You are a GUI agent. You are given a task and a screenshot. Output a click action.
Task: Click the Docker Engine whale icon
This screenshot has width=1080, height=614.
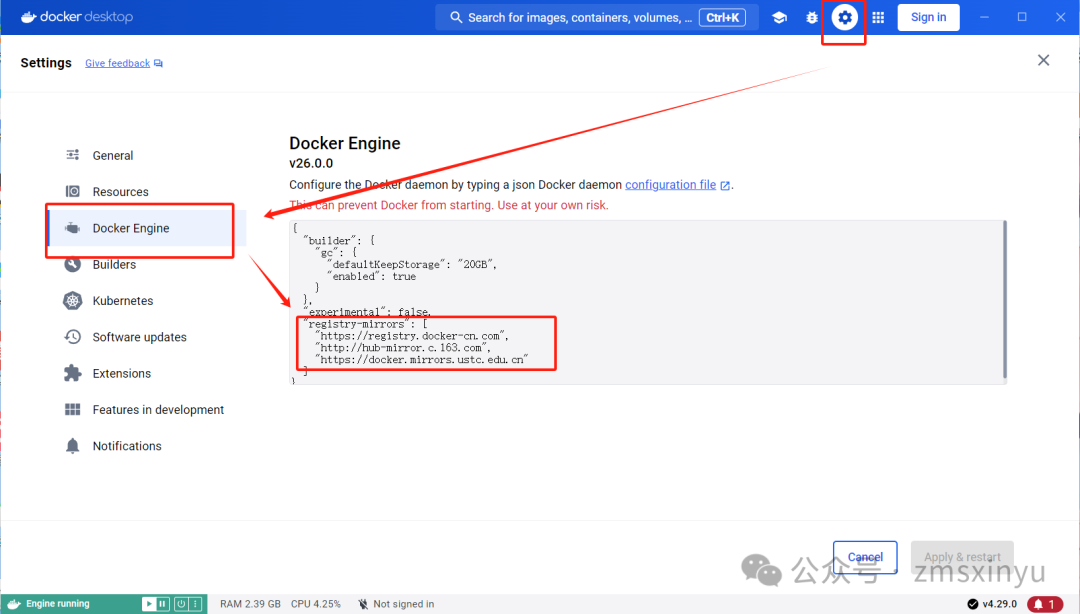click(x=72, y=228)
